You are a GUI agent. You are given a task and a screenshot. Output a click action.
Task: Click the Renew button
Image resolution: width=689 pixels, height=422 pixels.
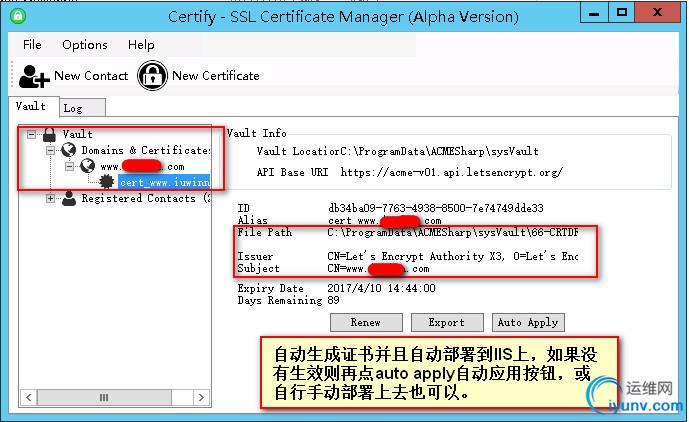(x=366, y=322)
